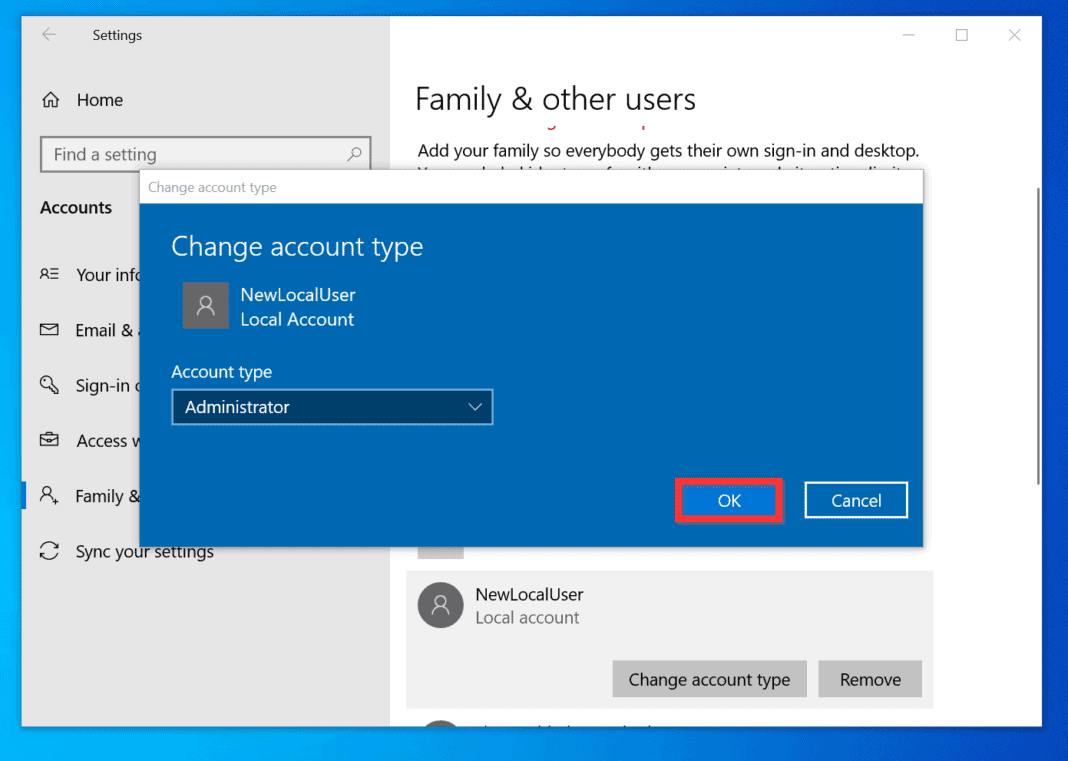Remove the NewLocalUser account
Screen dimensions: 1068x761
pyautogui.click(x=870, y=678)
